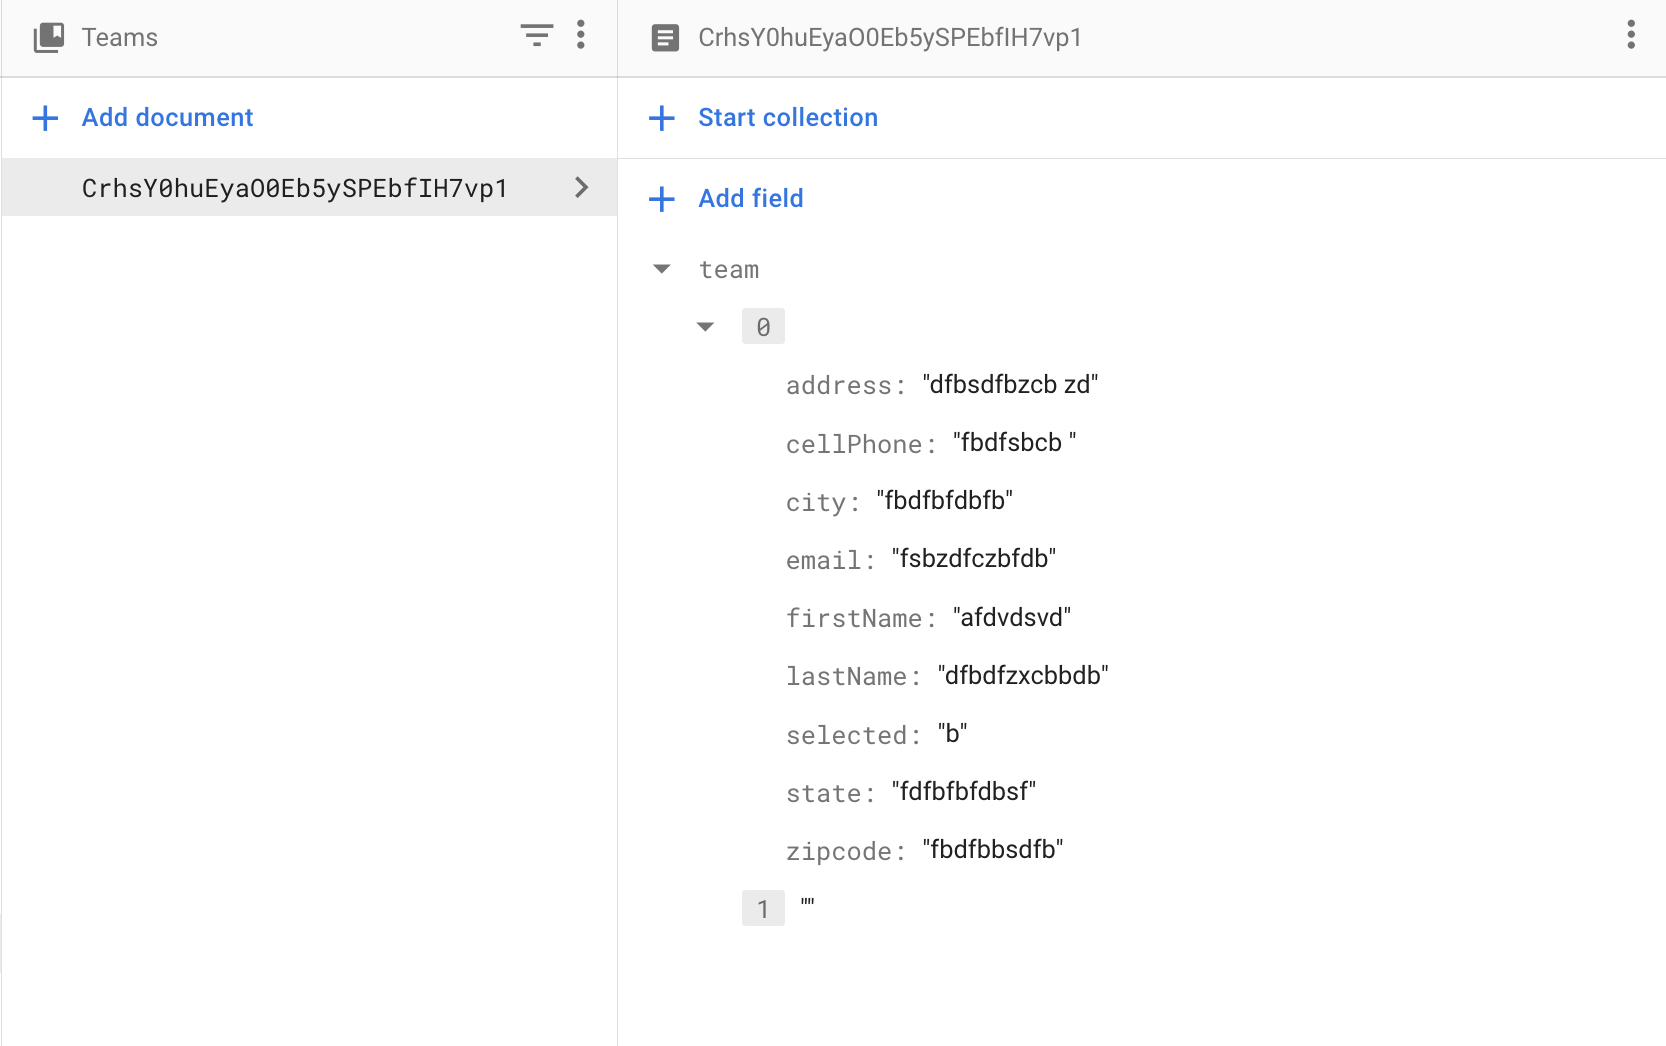Collapse the team field
The height and width of the screenshot is (1046, 1666).
pyautogui.click(x=662, y=269)
